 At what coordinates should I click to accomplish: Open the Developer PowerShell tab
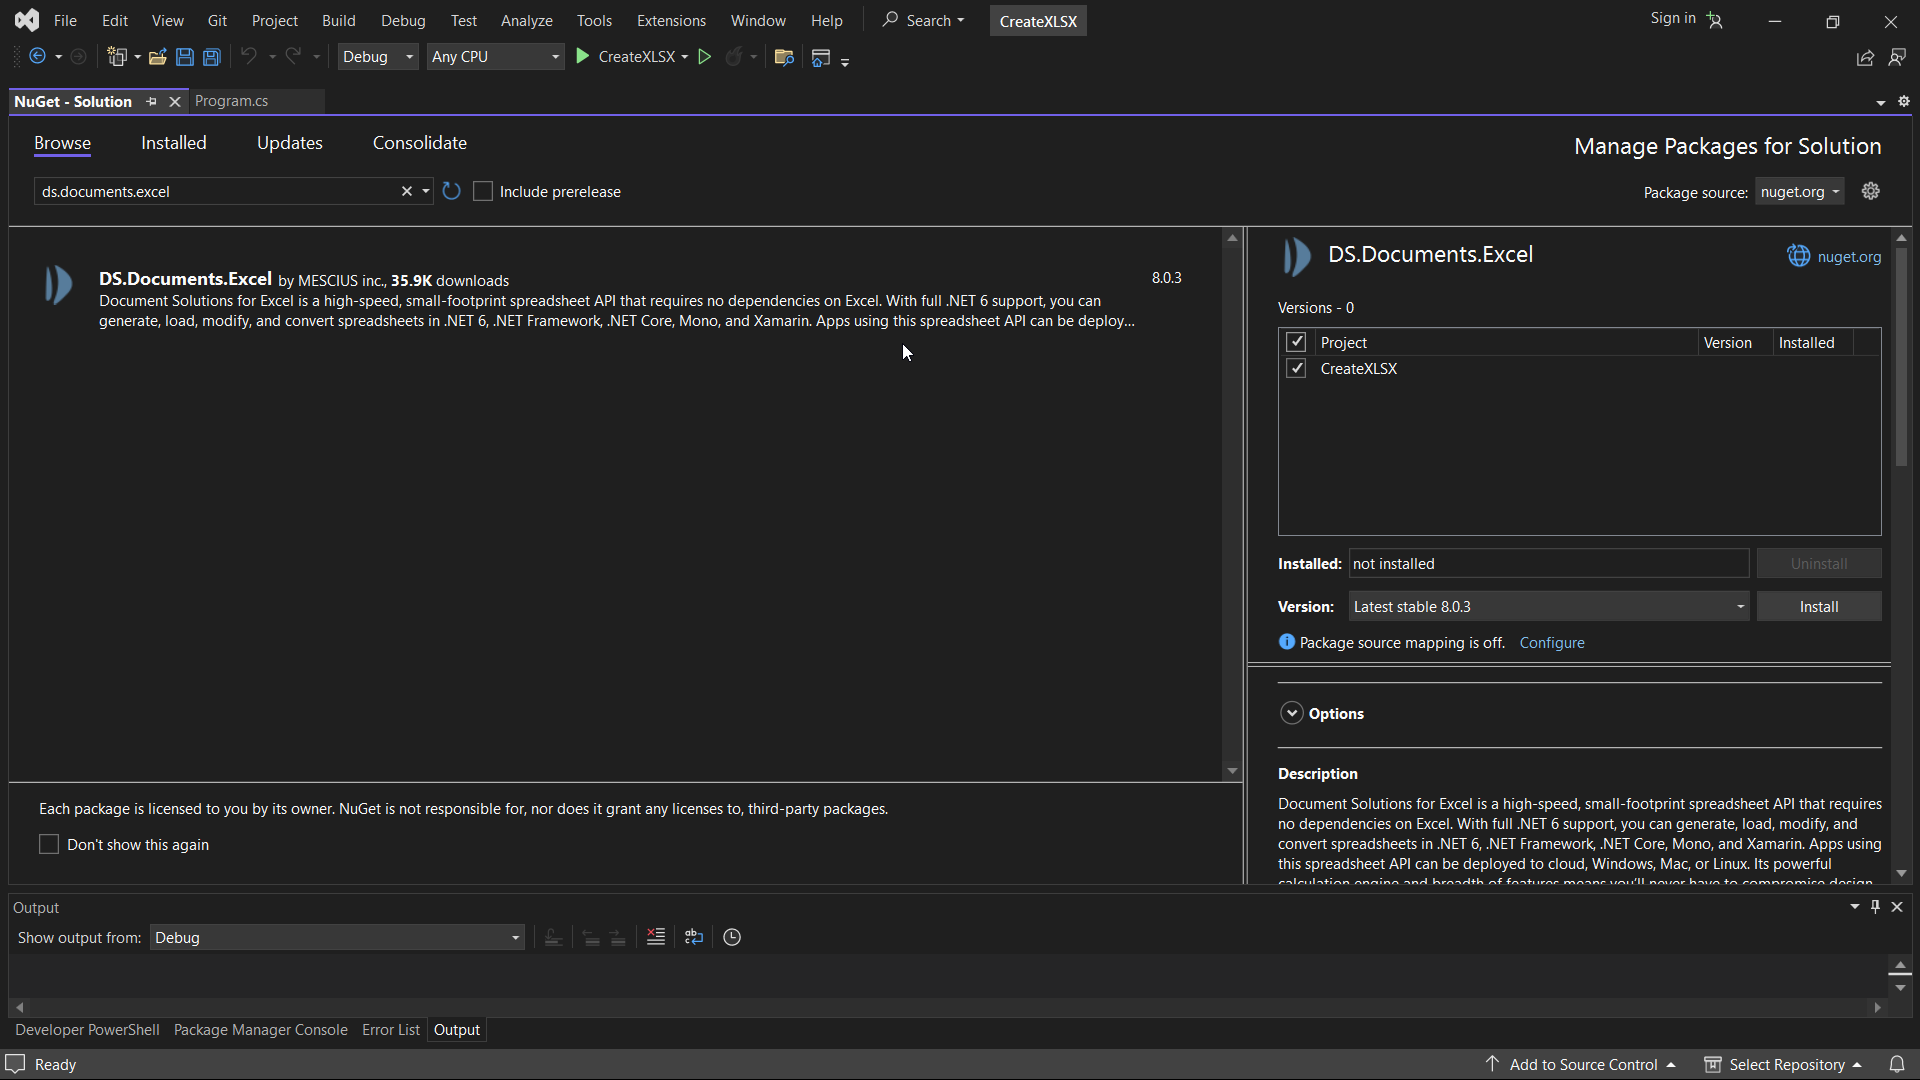[x=87, y=1030]
